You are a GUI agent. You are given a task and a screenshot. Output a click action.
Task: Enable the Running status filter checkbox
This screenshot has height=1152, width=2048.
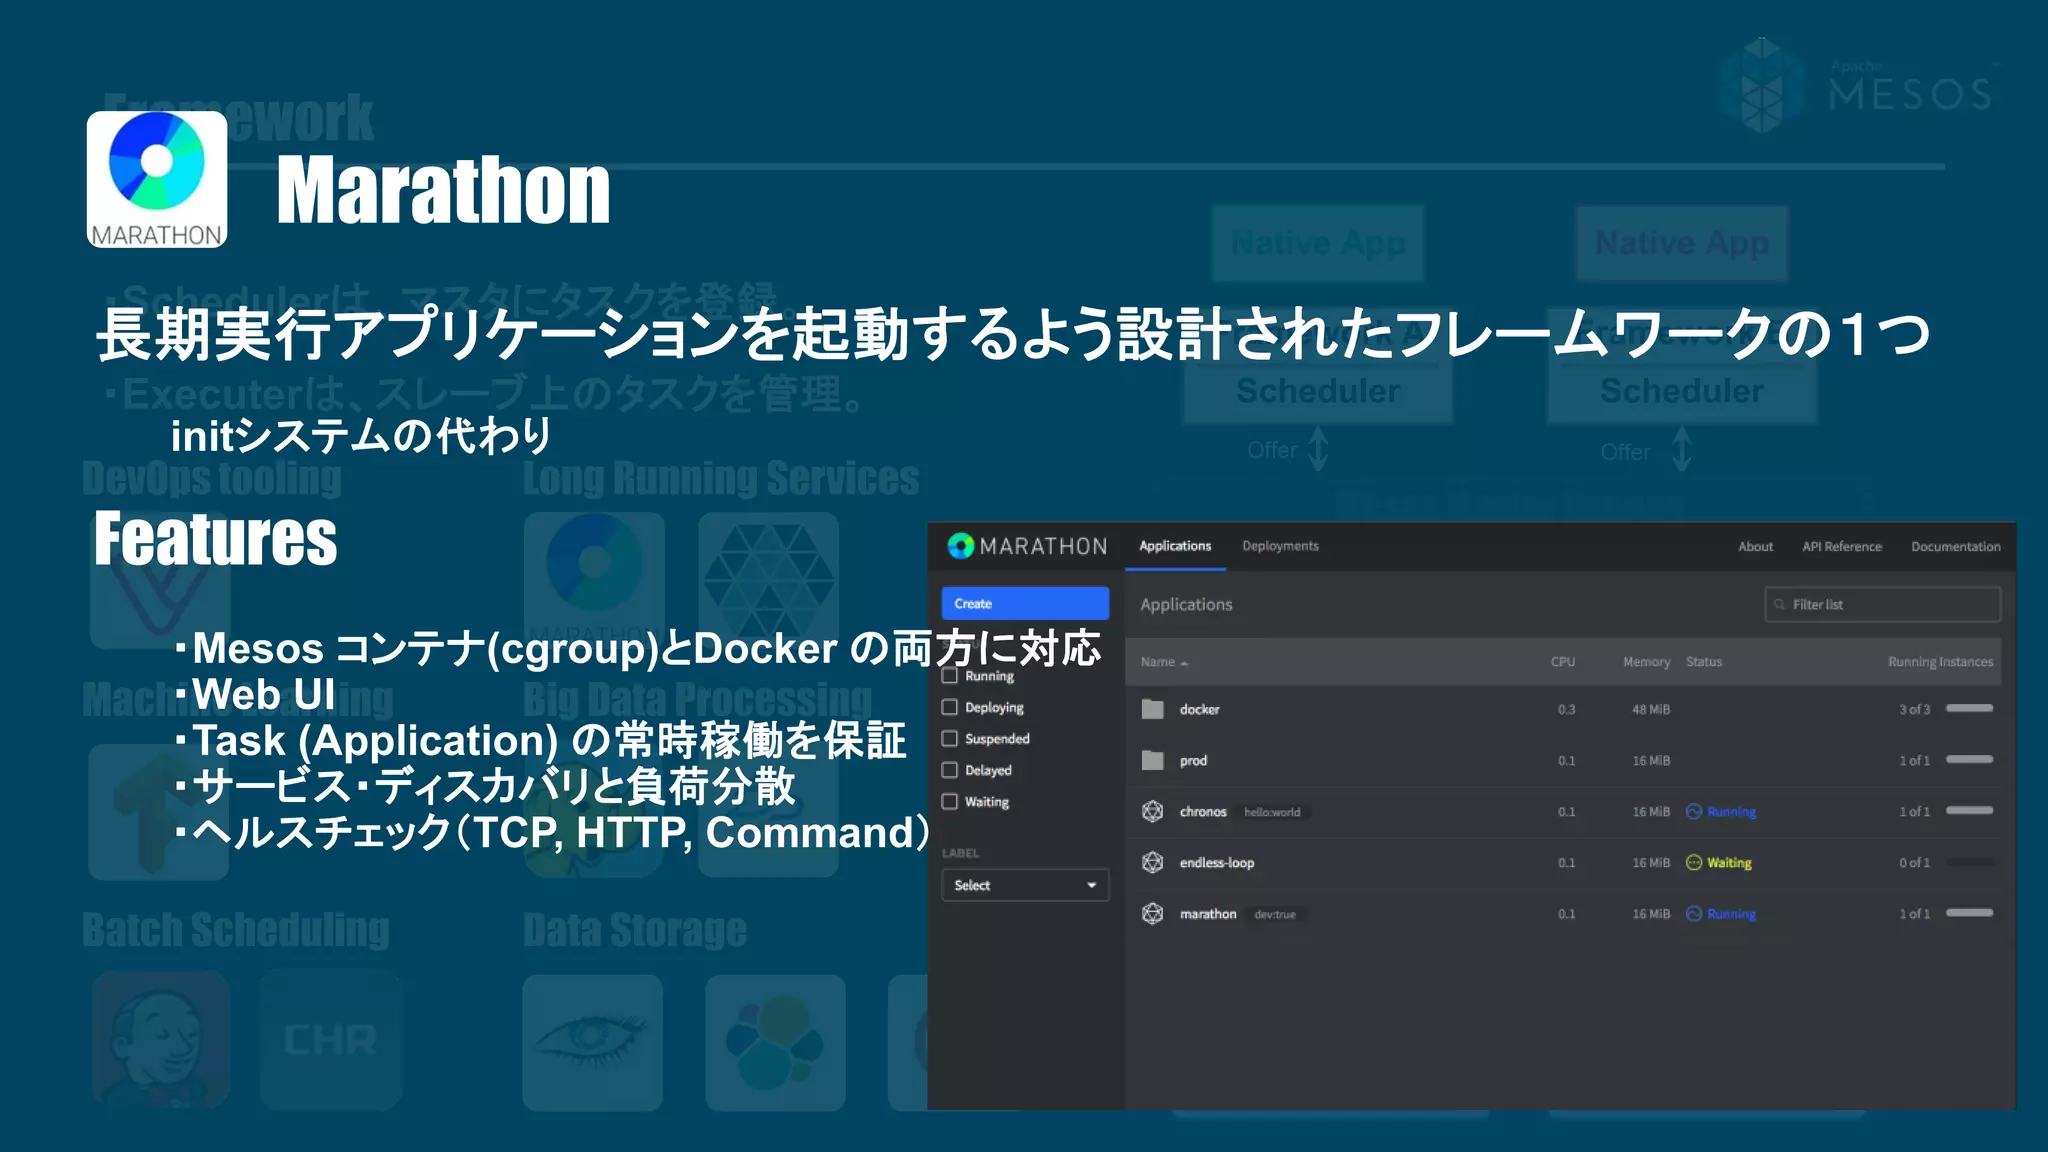pos(950,675)
